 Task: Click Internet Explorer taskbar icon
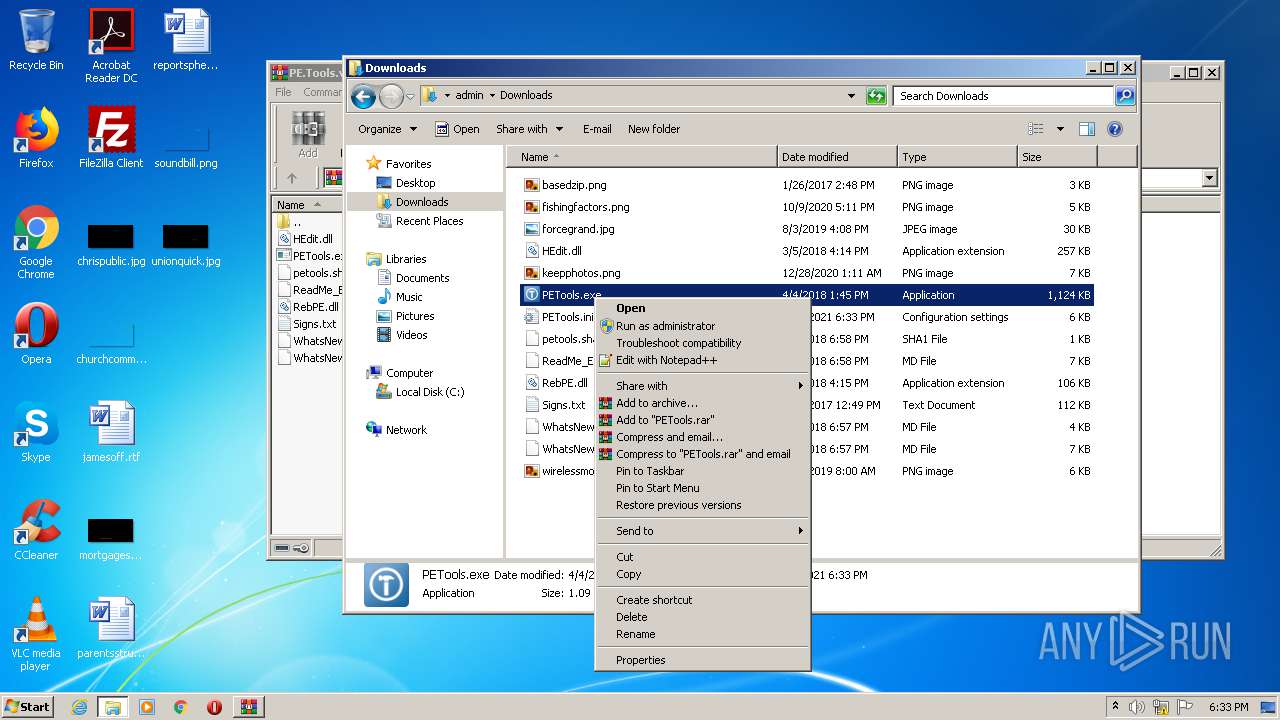(79, 707)
